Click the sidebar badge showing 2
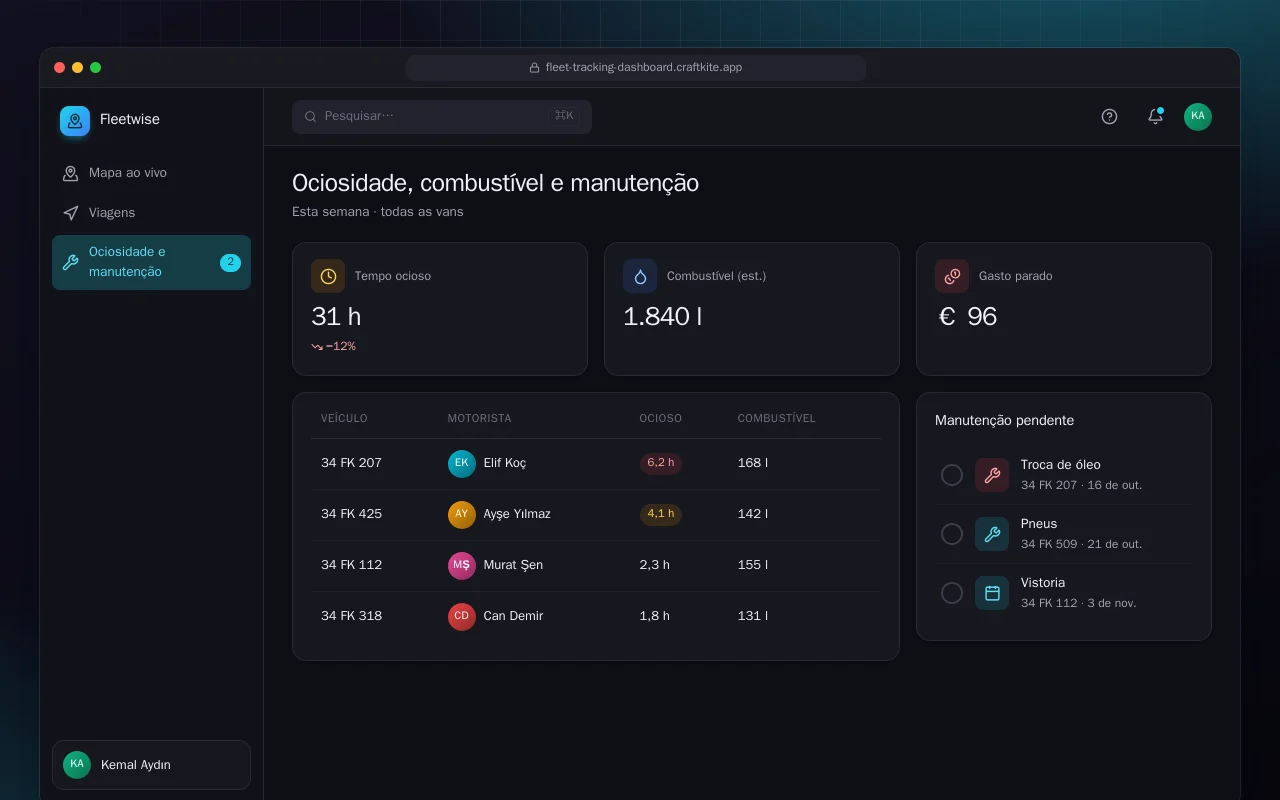The image size is (1280, 800). click(x=230, y=263)
